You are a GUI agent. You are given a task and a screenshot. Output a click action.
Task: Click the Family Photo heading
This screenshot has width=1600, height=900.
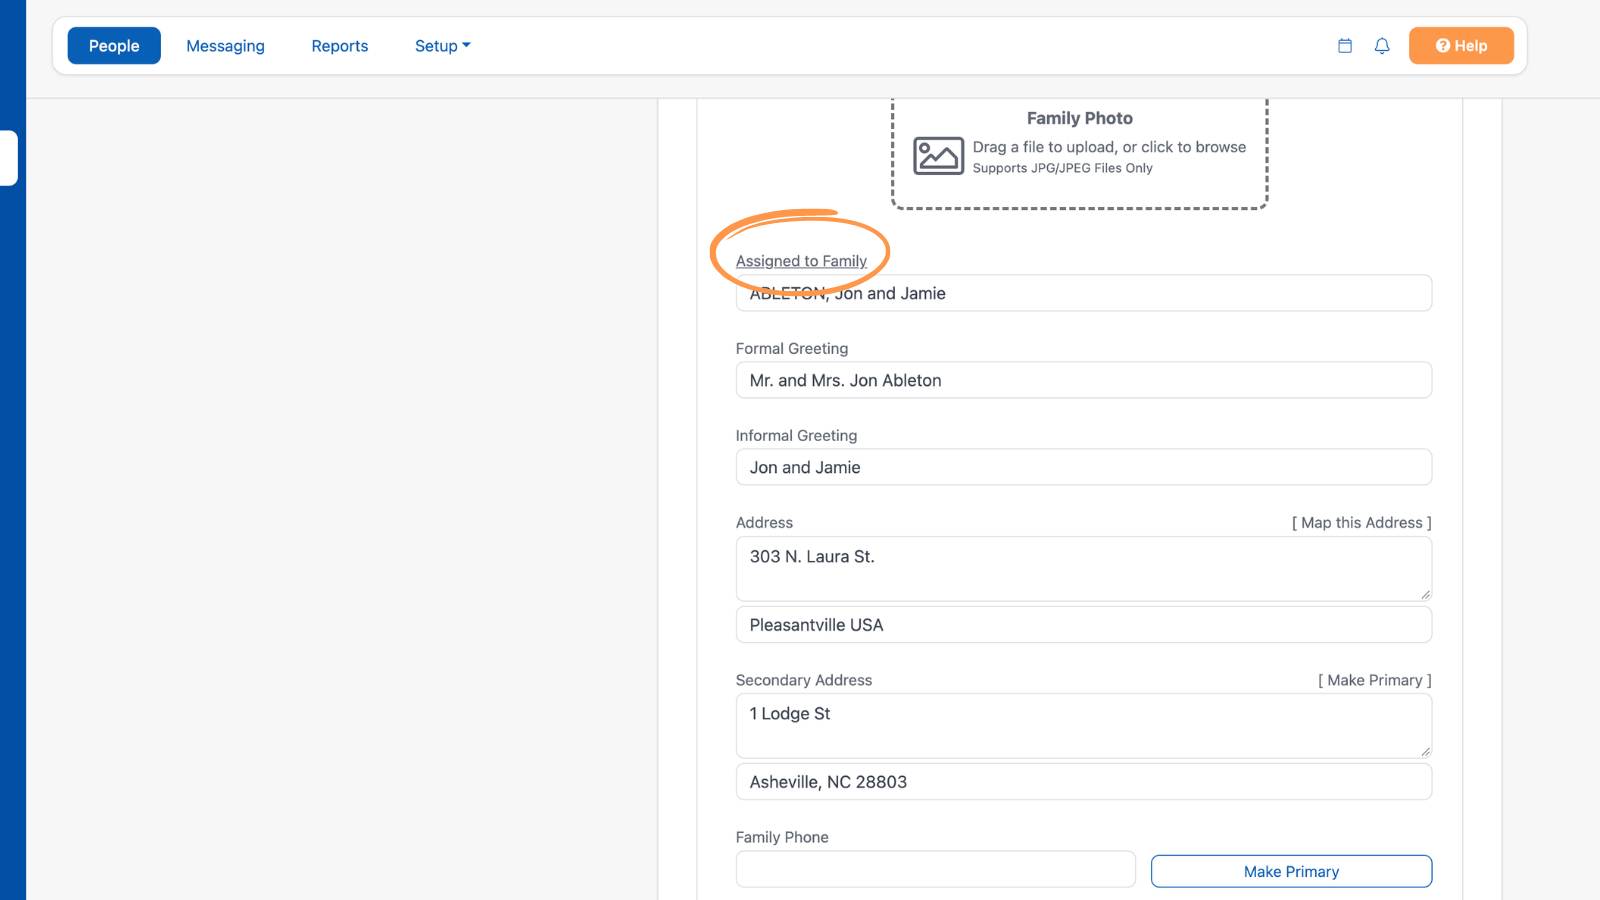(1080, 118)
